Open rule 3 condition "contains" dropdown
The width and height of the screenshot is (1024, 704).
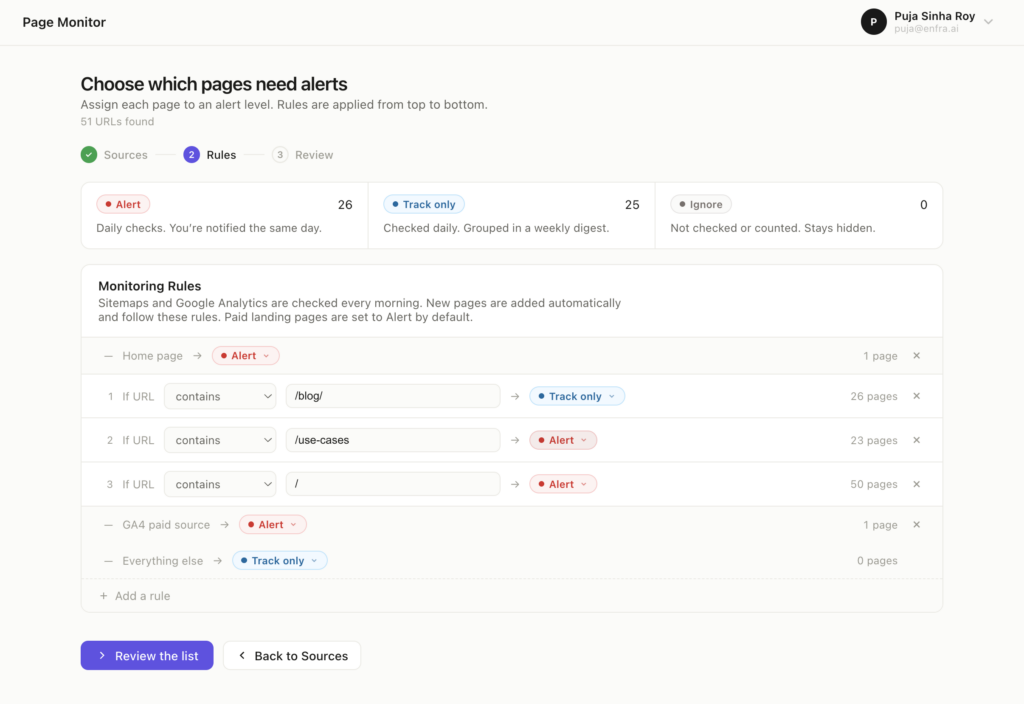point(220,484)
